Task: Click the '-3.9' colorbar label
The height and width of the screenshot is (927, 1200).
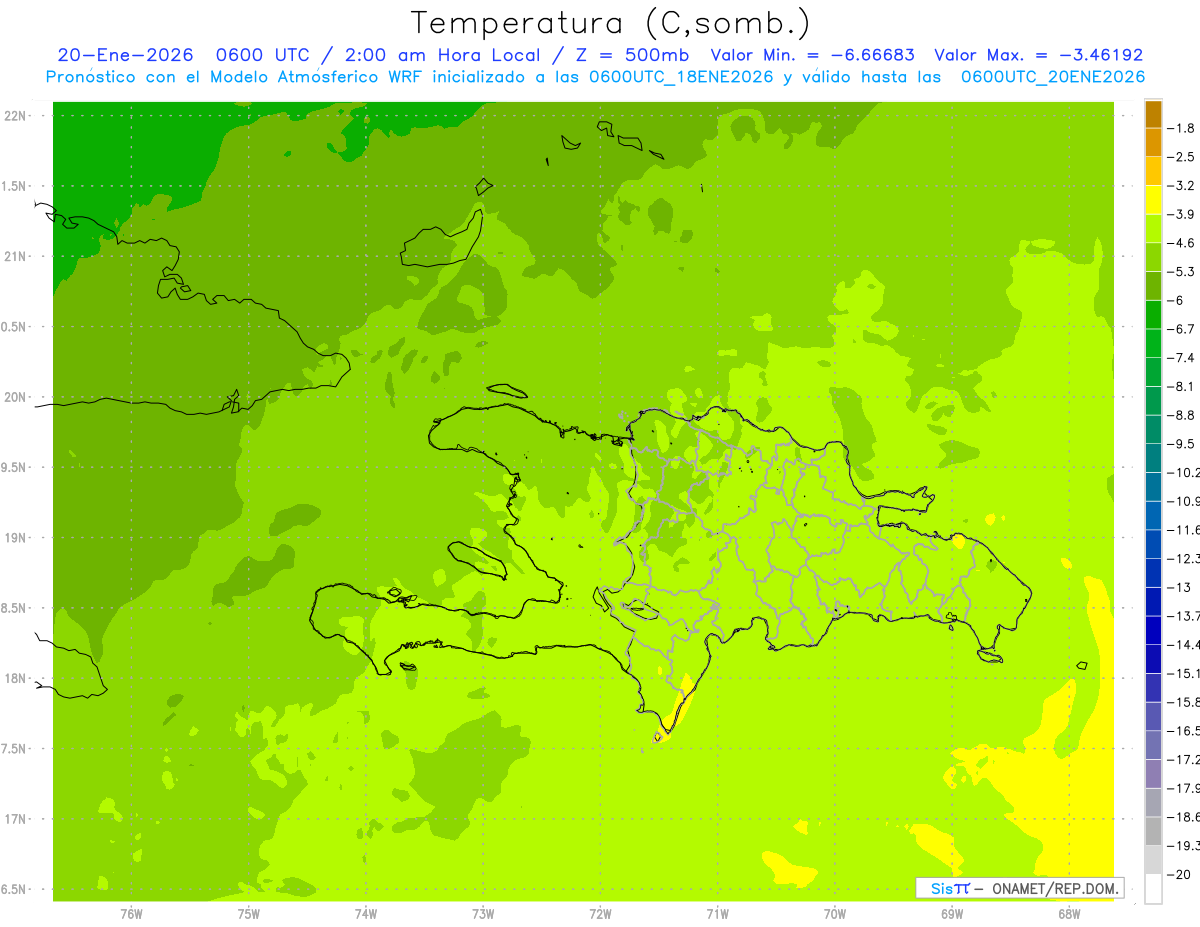Action: (x=1183, y=214)
